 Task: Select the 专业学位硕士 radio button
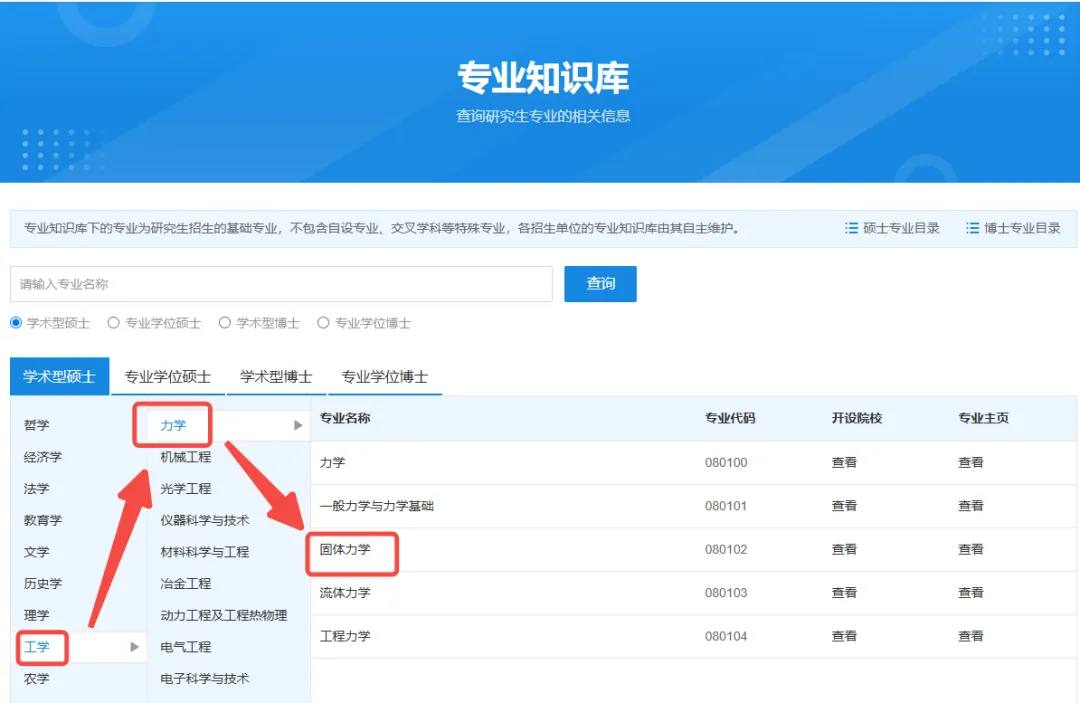(114, 323)
